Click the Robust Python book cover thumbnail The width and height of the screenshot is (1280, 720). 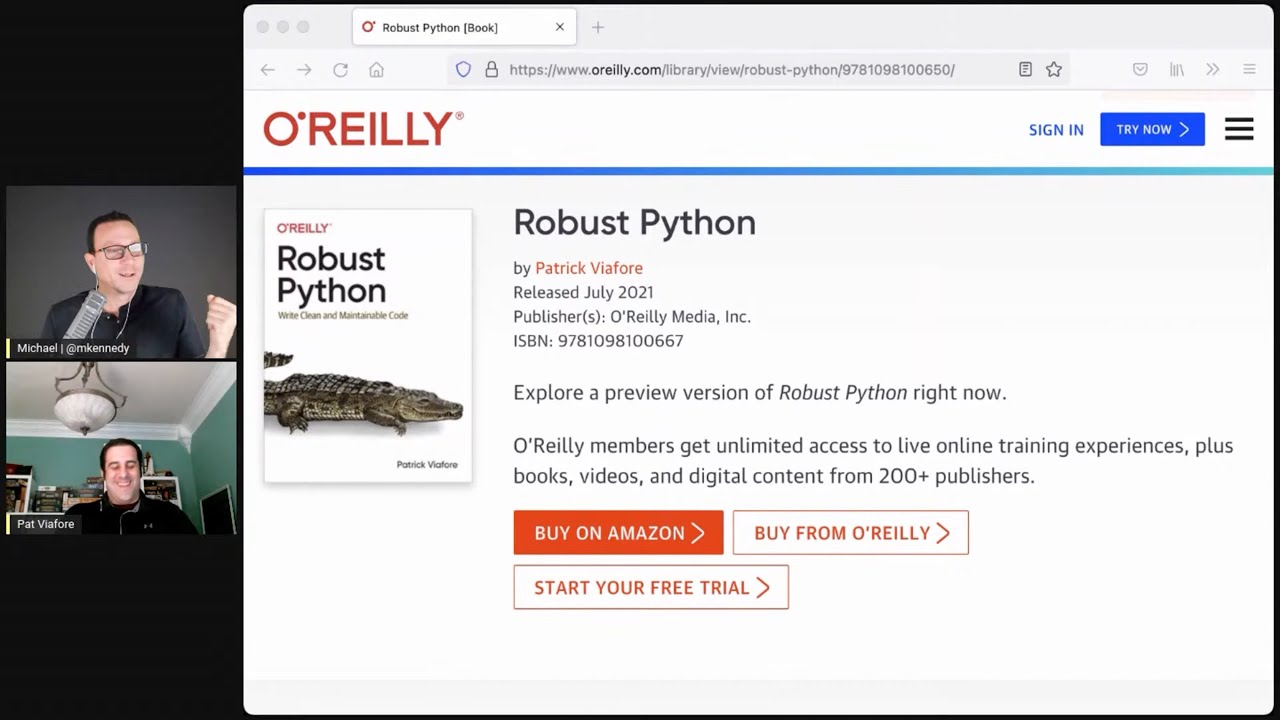click(368, 346)
